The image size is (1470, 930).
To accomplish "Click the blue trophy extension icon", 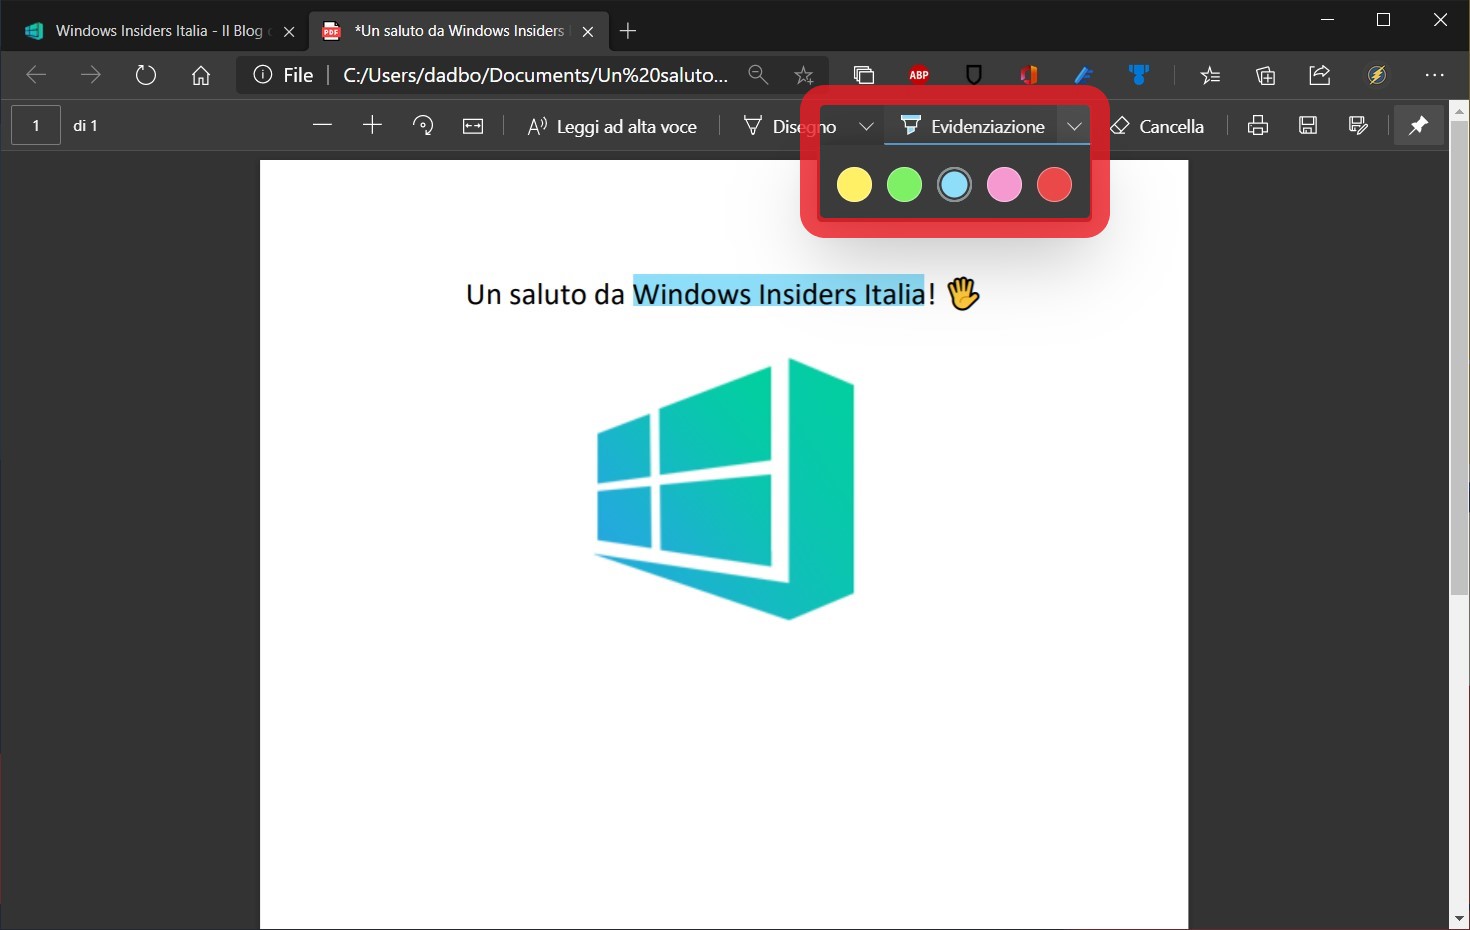I will pos(1138,75).
